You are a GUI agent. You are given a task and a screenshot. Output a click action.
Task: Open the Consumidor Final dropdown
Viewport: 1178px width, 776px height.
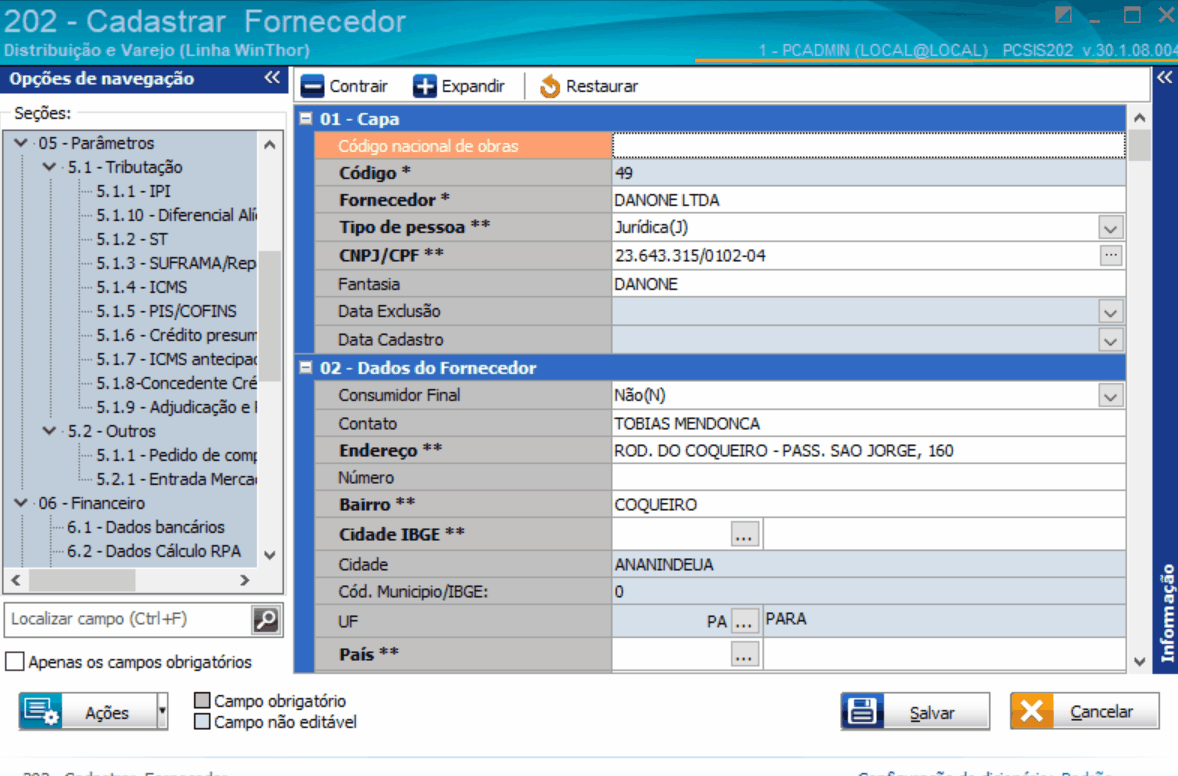pos(1110,396)
